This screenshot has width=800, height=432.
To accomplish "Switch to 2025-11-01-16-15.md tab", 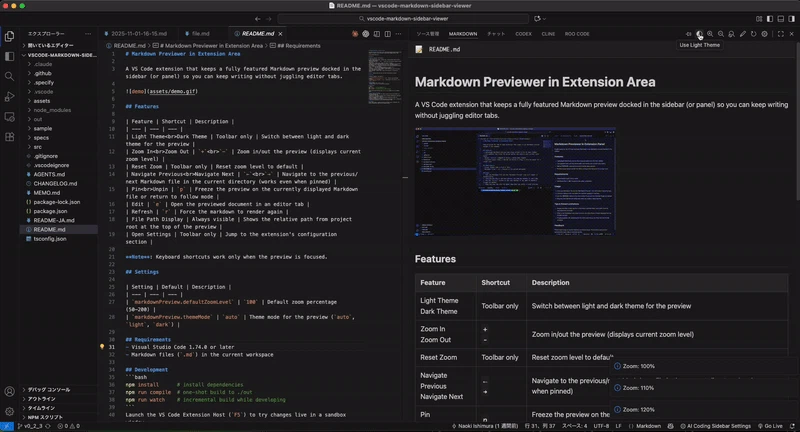I will click(x=138, y=34).
